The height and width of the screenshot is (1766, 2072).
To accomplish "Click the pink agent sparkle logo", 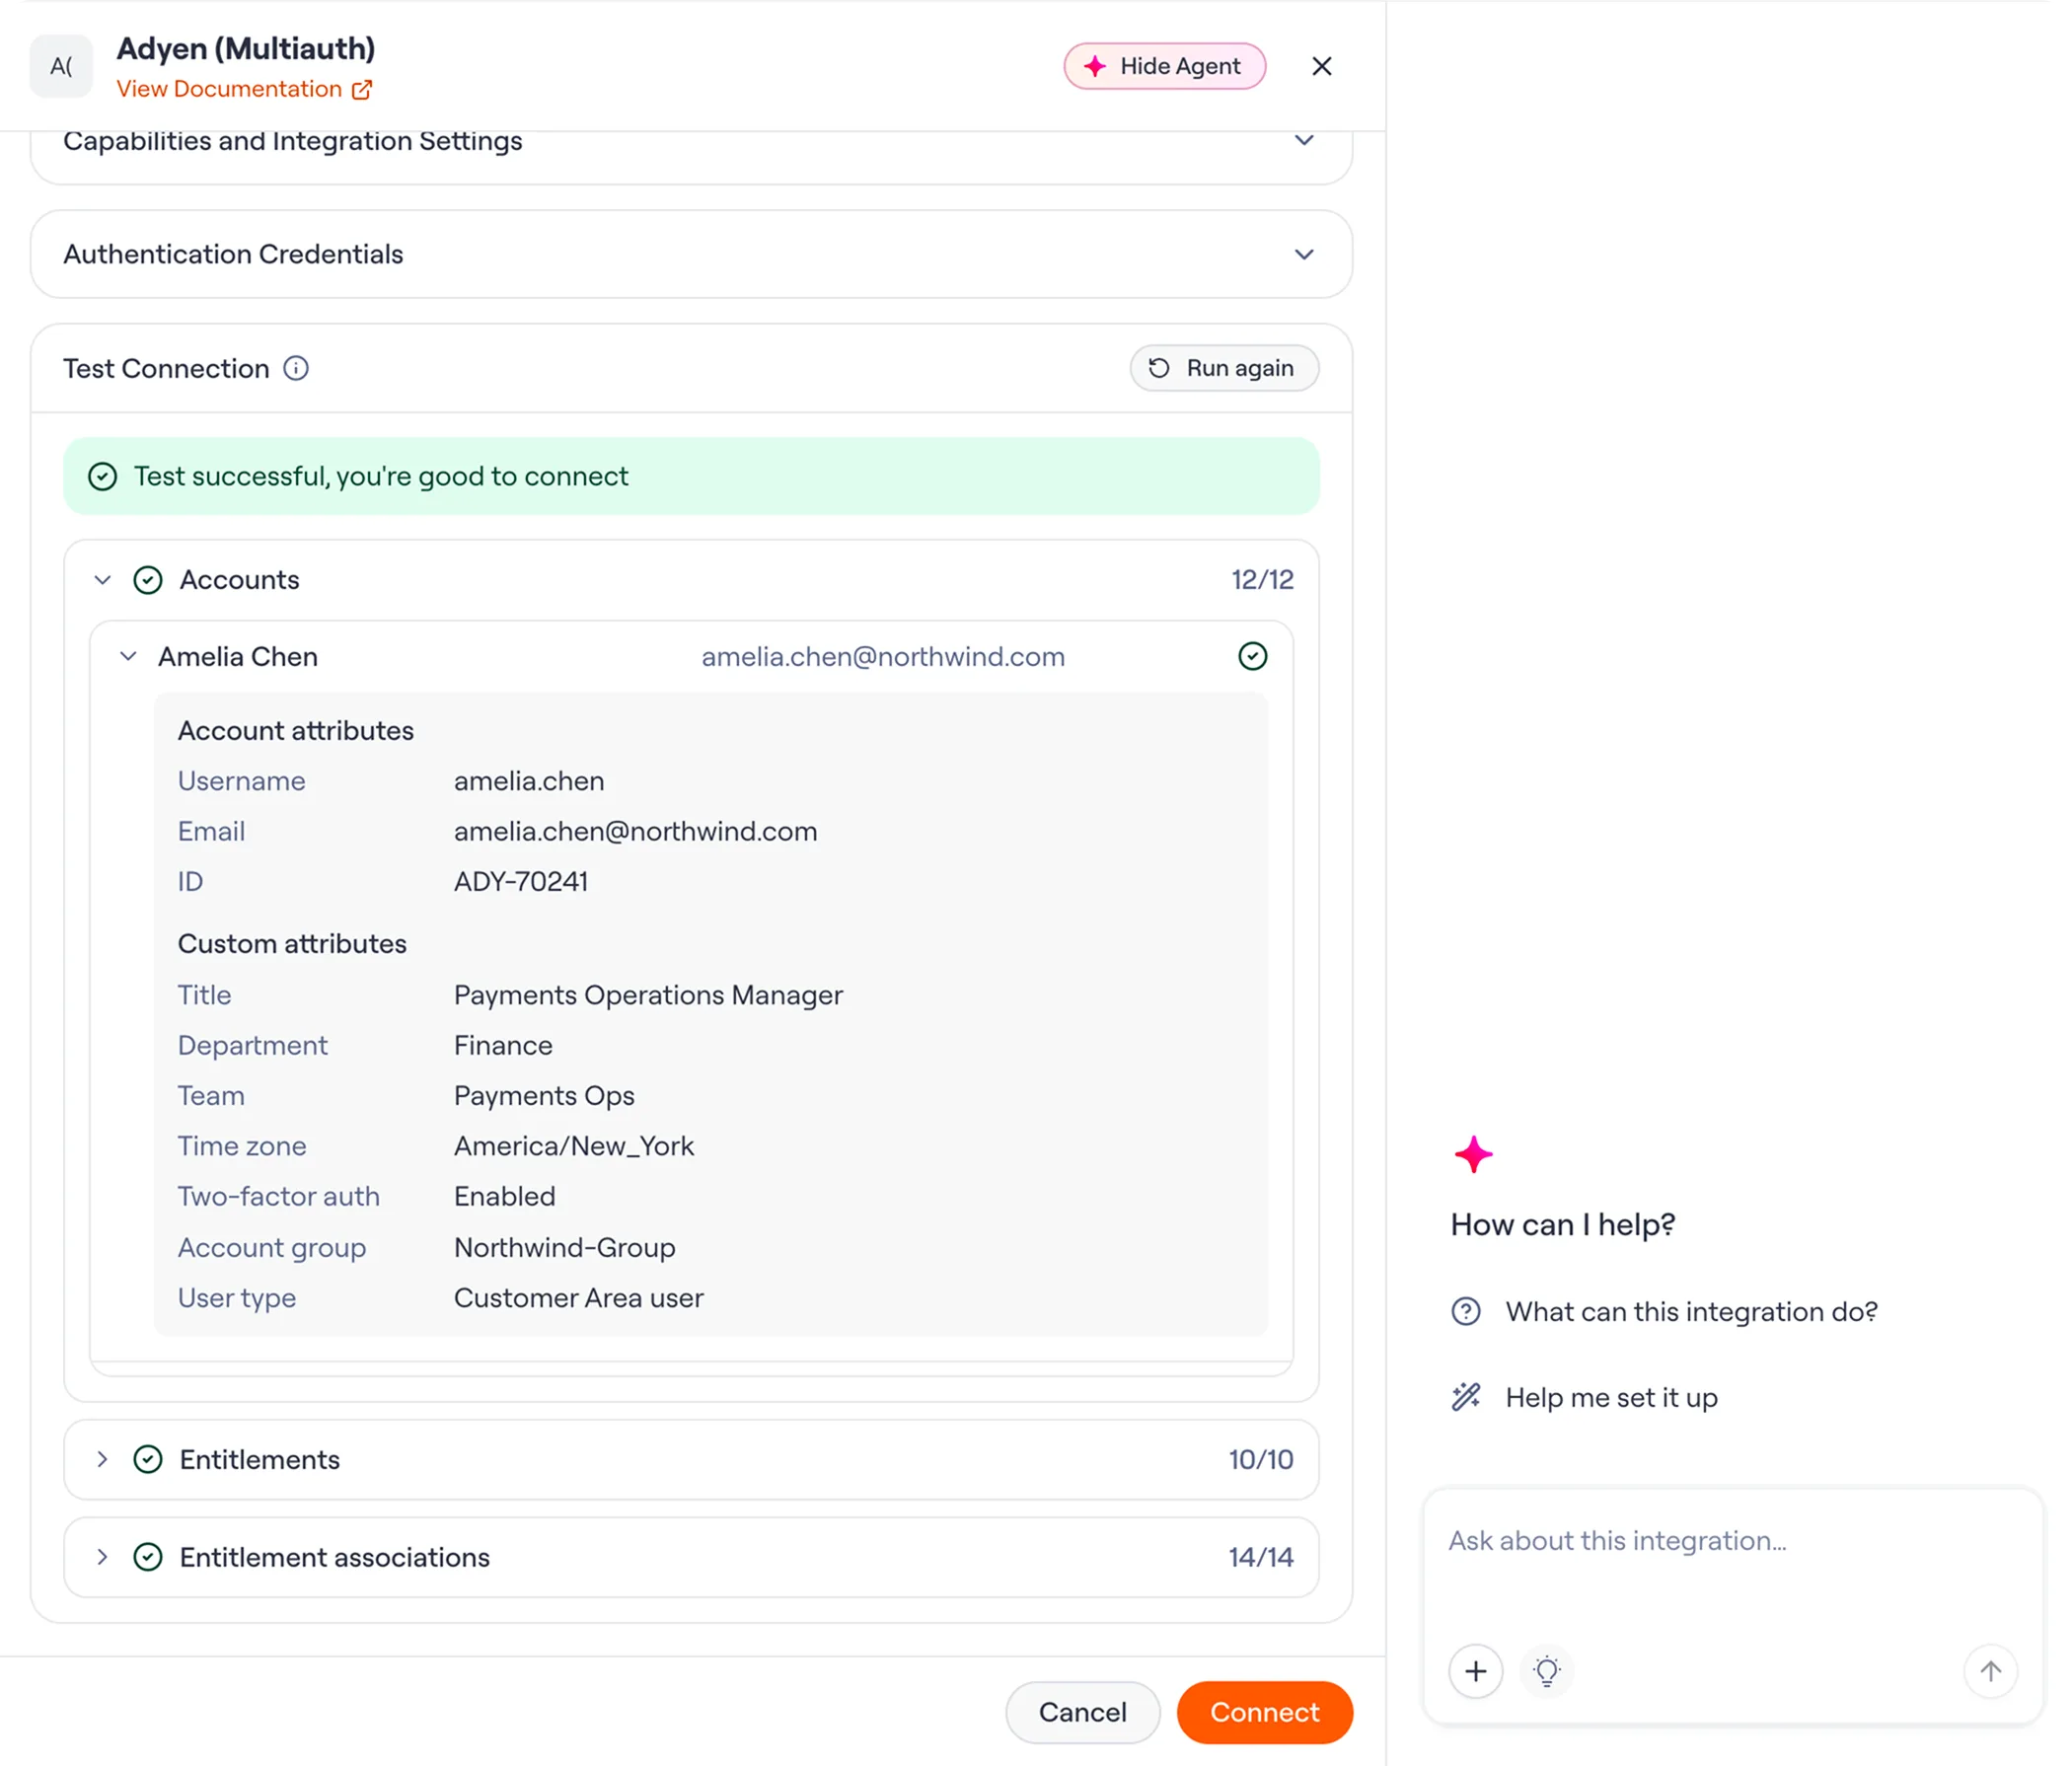I will click(x=1473, y=1154).
